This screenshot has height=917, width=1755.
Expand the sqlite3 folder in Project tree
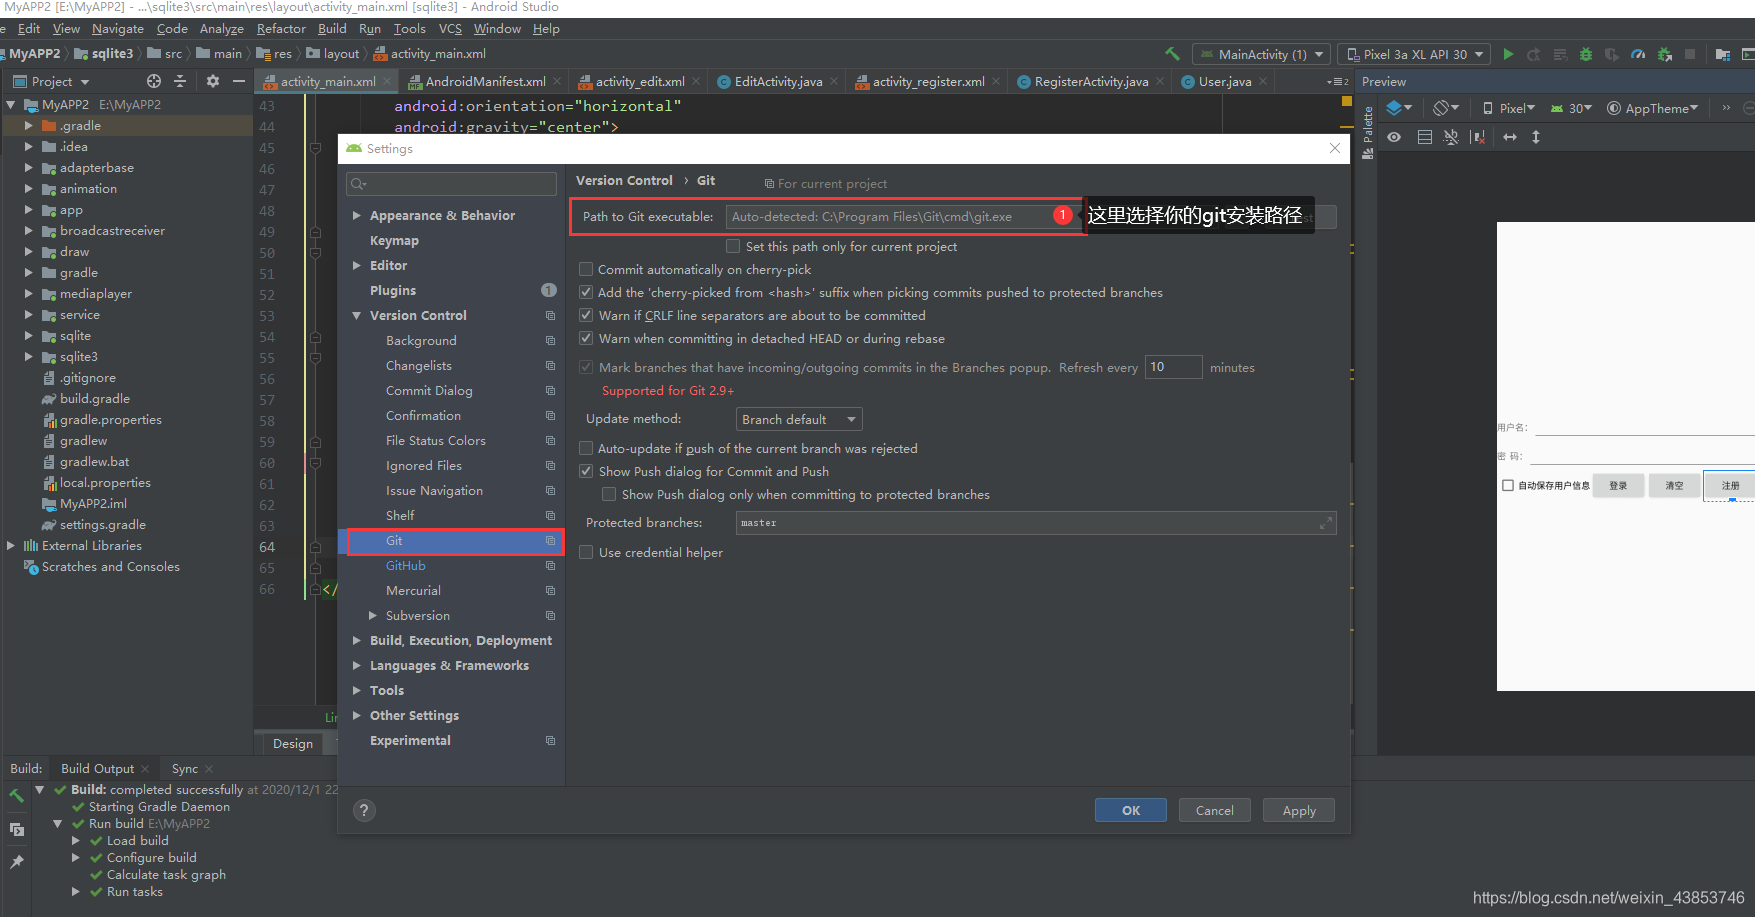pos(29,356)
